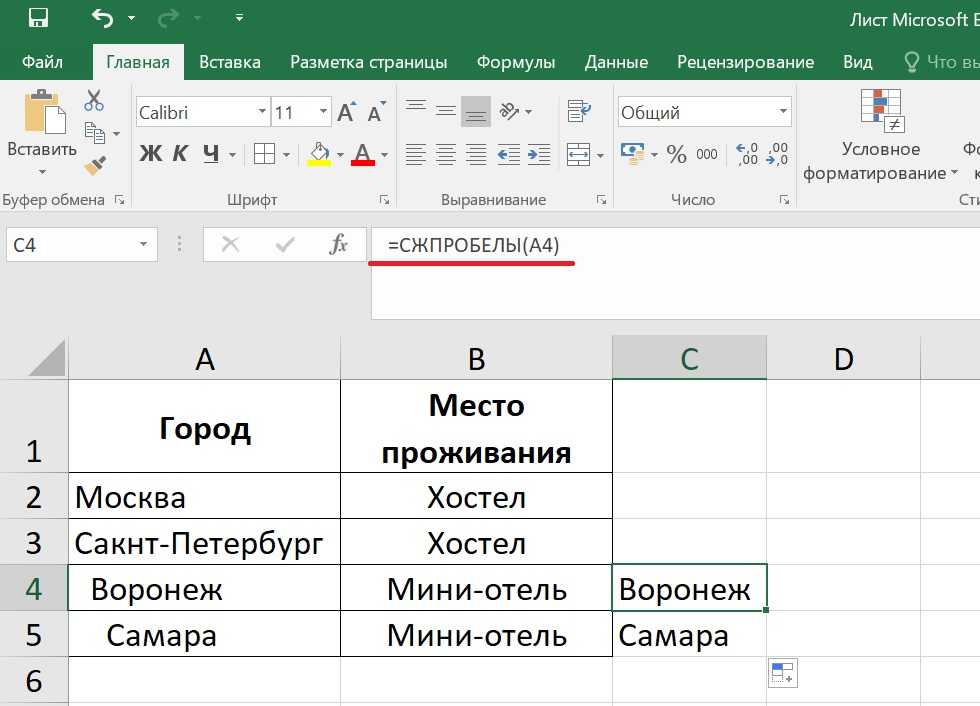Decrease indent icon
Screen dimensions: 980x706
pyautogui.click(x=509, y=154)
